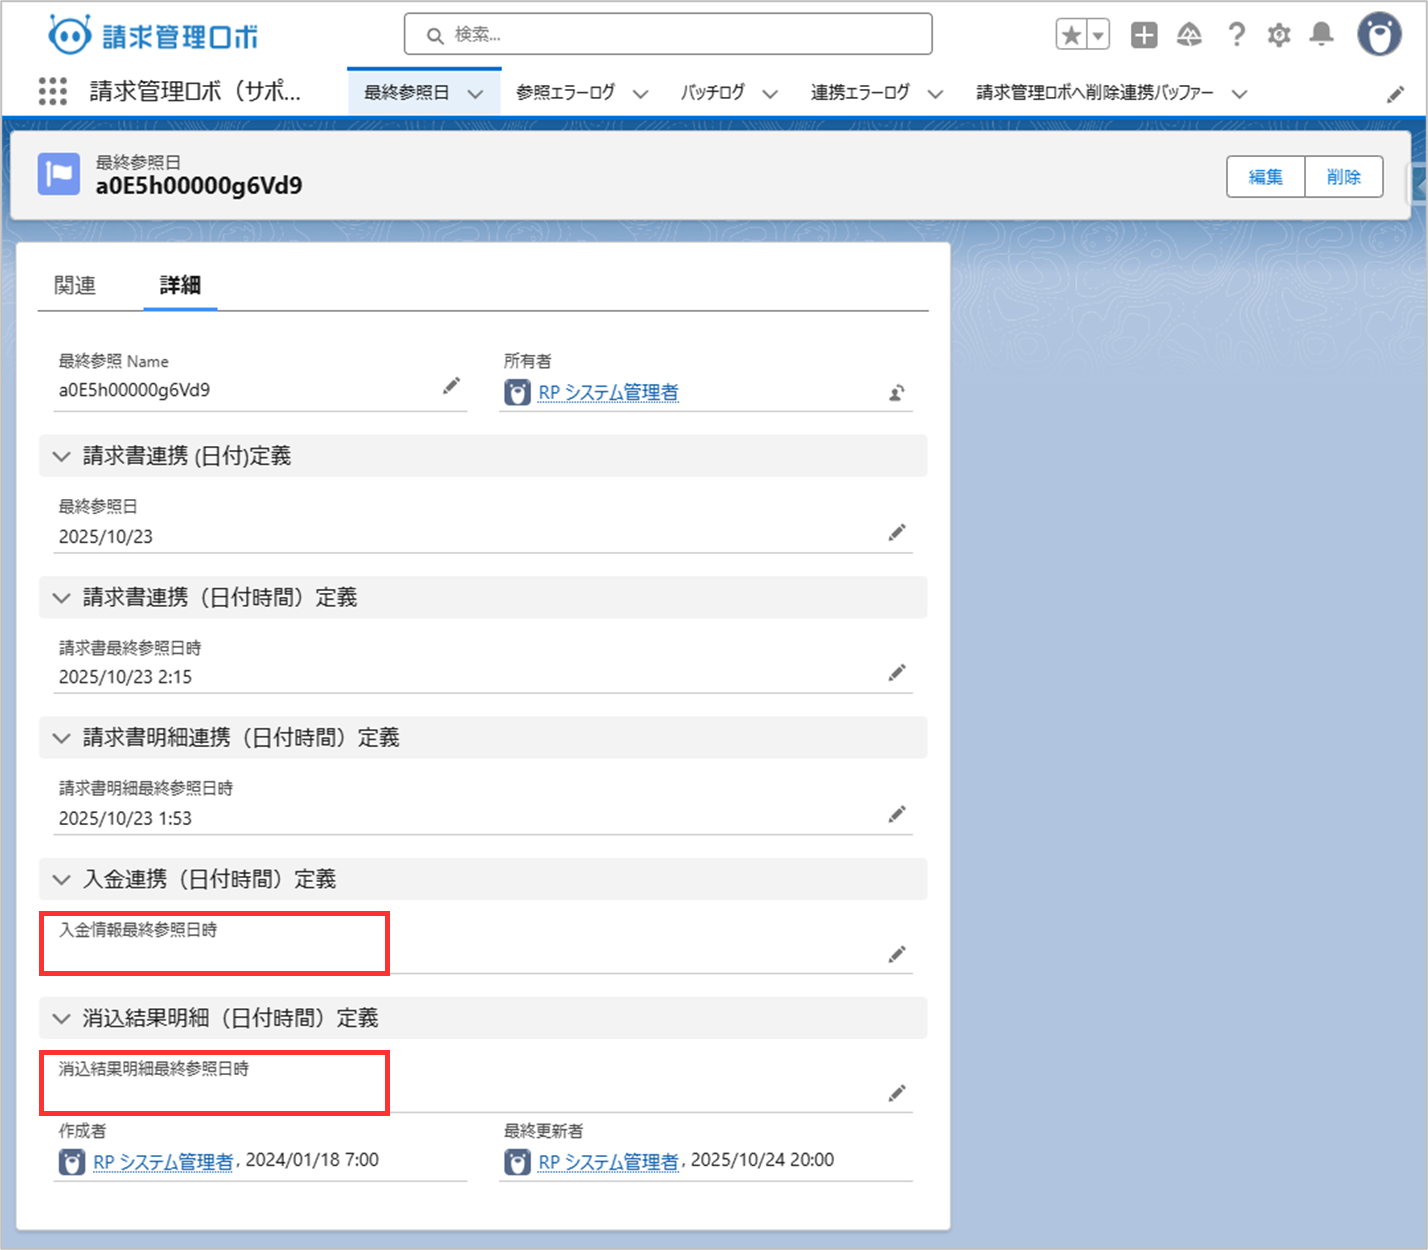Collapse the 請求書連携 (日付)定義 section

62,457
